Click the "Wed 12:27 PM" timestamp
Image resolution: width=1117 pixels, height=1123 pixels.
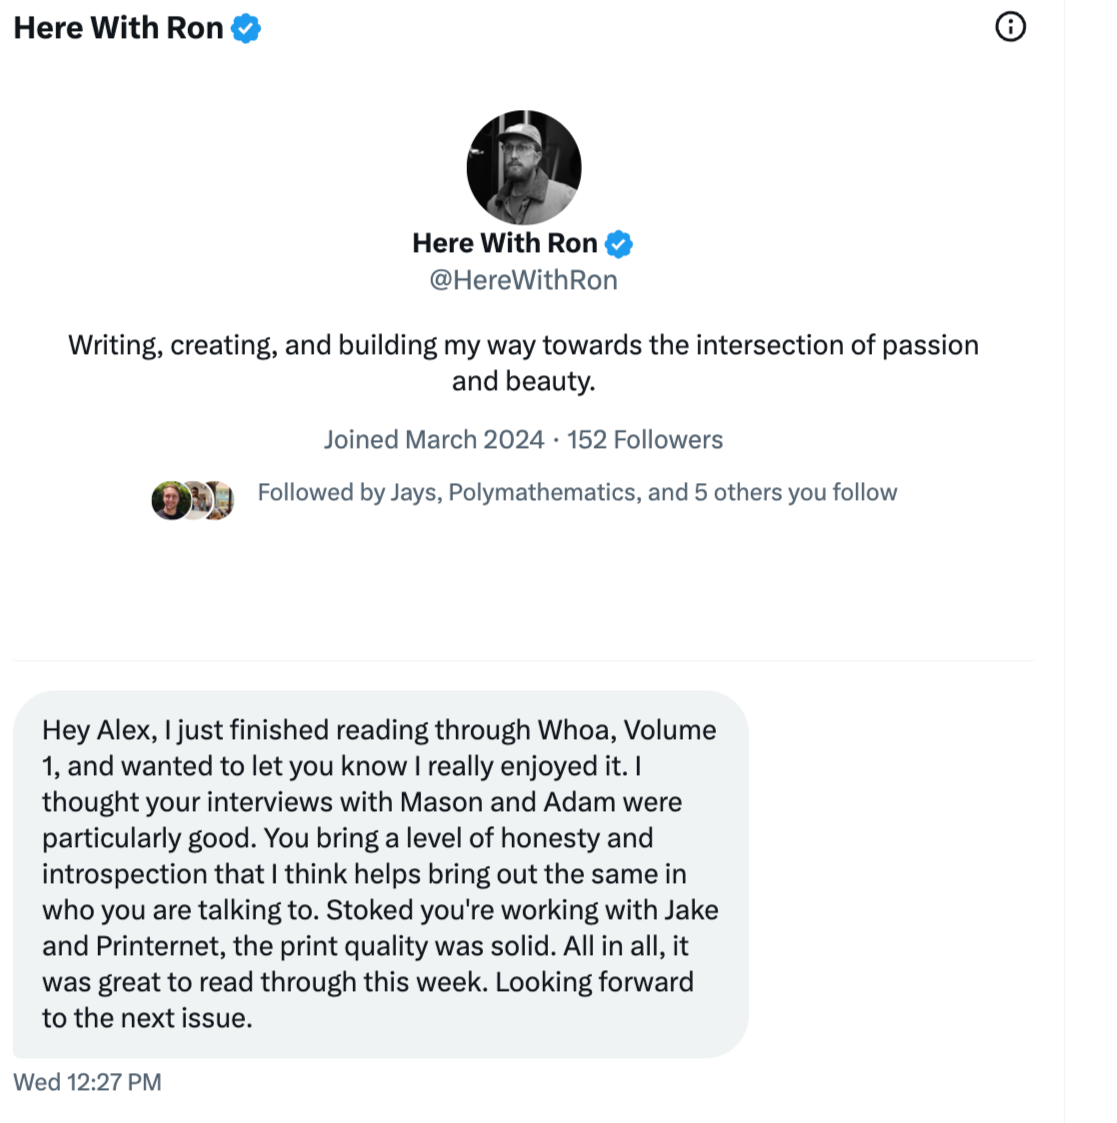point(87,1082)
